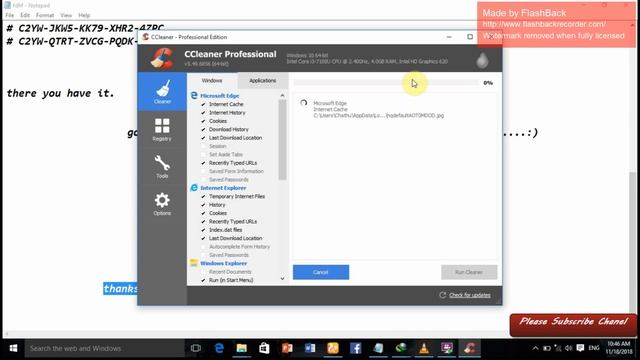Toggle Microsoft Edge Download History checkbox
640x360 pixels.
pyautogui.click(x=203, y=129)
